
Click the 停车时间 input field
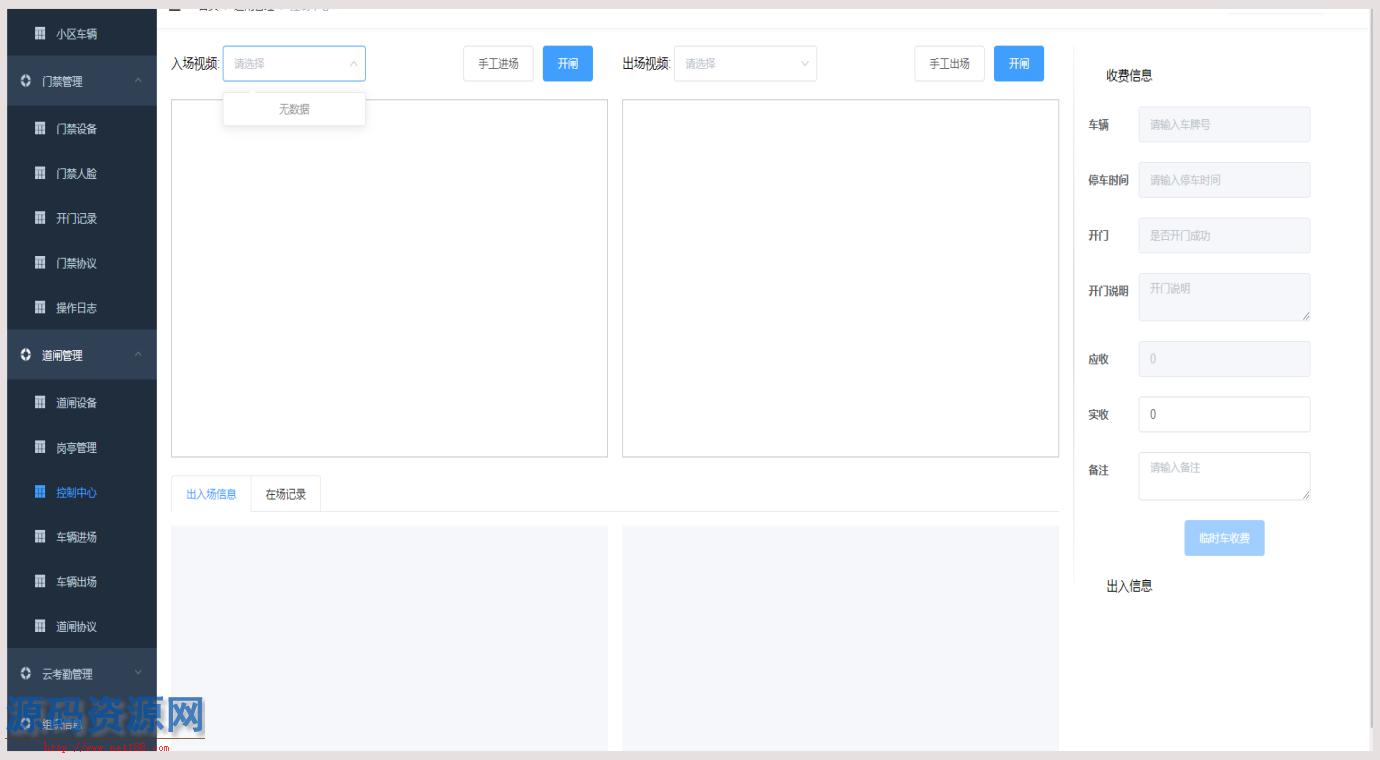tap(1224, 180)
